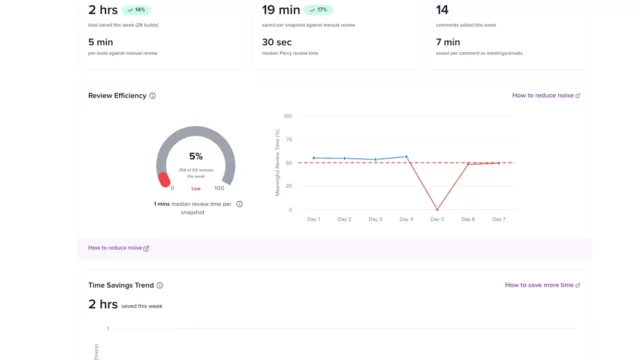Screen dimensions: 640x360
Task: Select the Day 4 data point on chart
Action: click(x=406, y=156)
